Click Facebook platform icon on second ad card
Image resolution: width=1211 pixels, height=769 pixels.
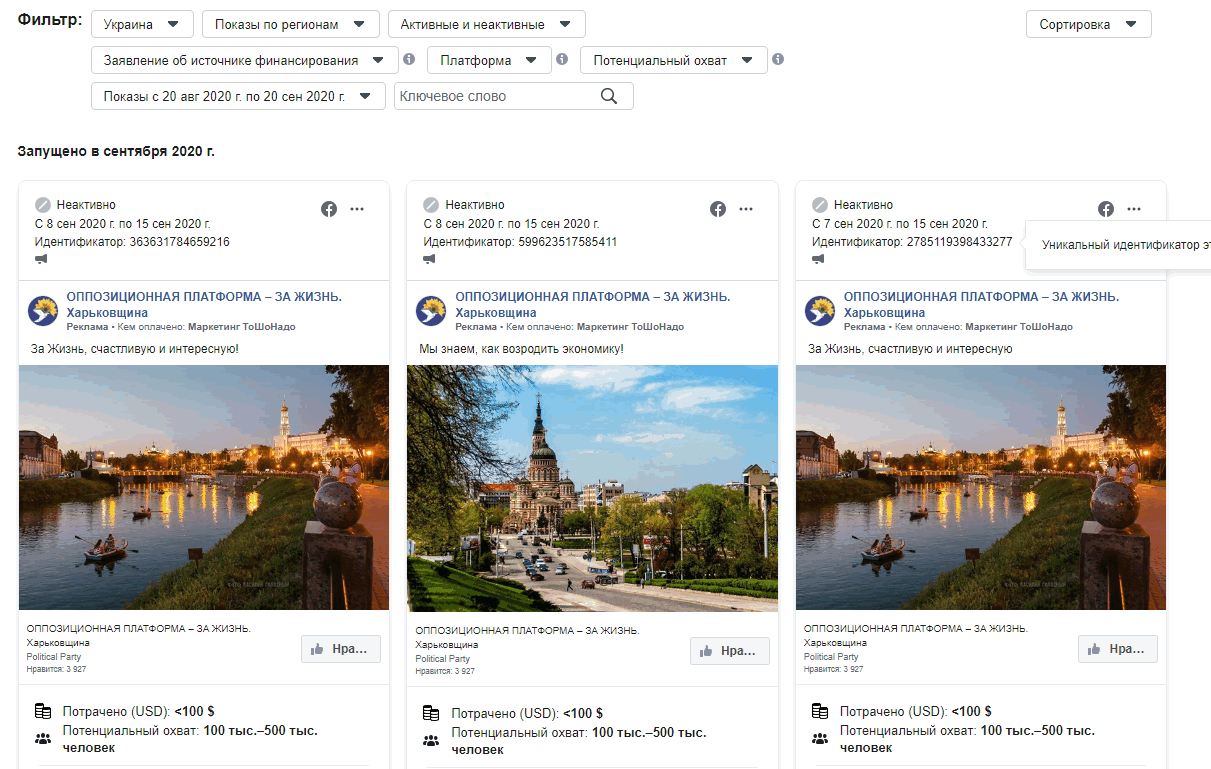pos(718,209)
